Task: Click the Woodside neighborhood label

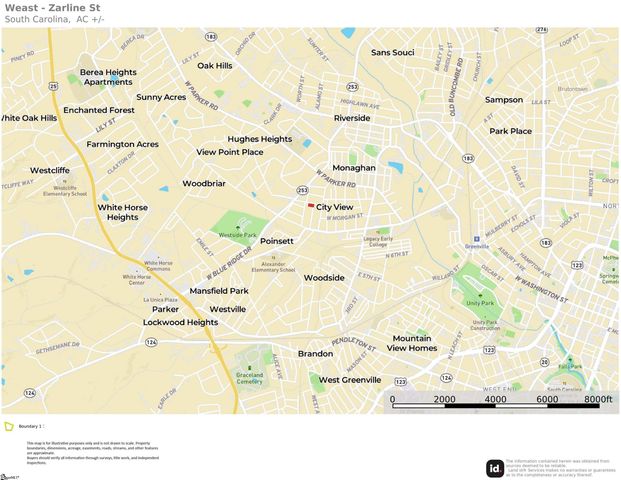Action: (x=324, y=278)
